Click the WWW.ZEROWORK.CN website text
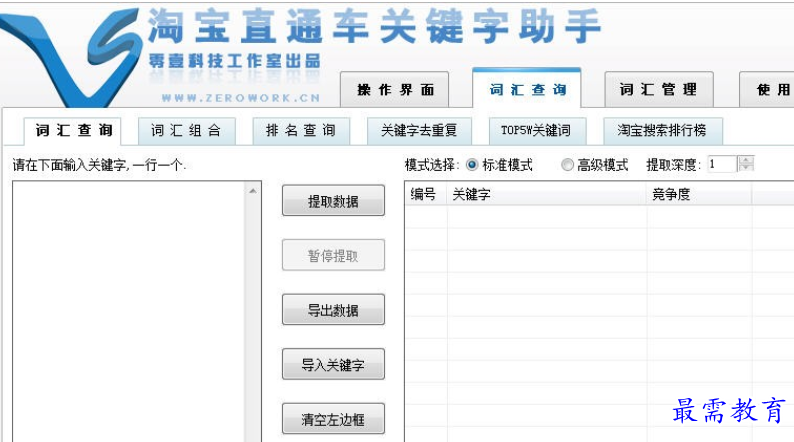The width and height of the screenshot is (794, 442). pyautogui.click(x=241, y=98)
